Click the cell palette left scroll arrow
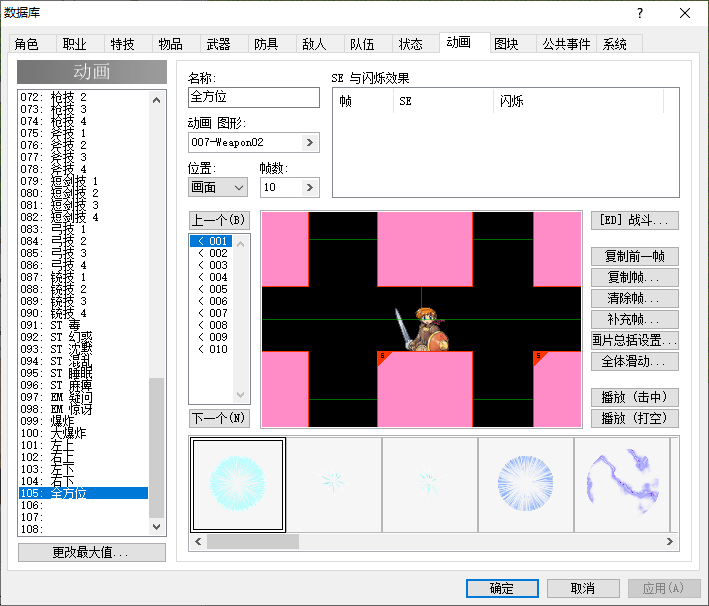This screenshot has height=606, width=709. click(x=198, y=541)
